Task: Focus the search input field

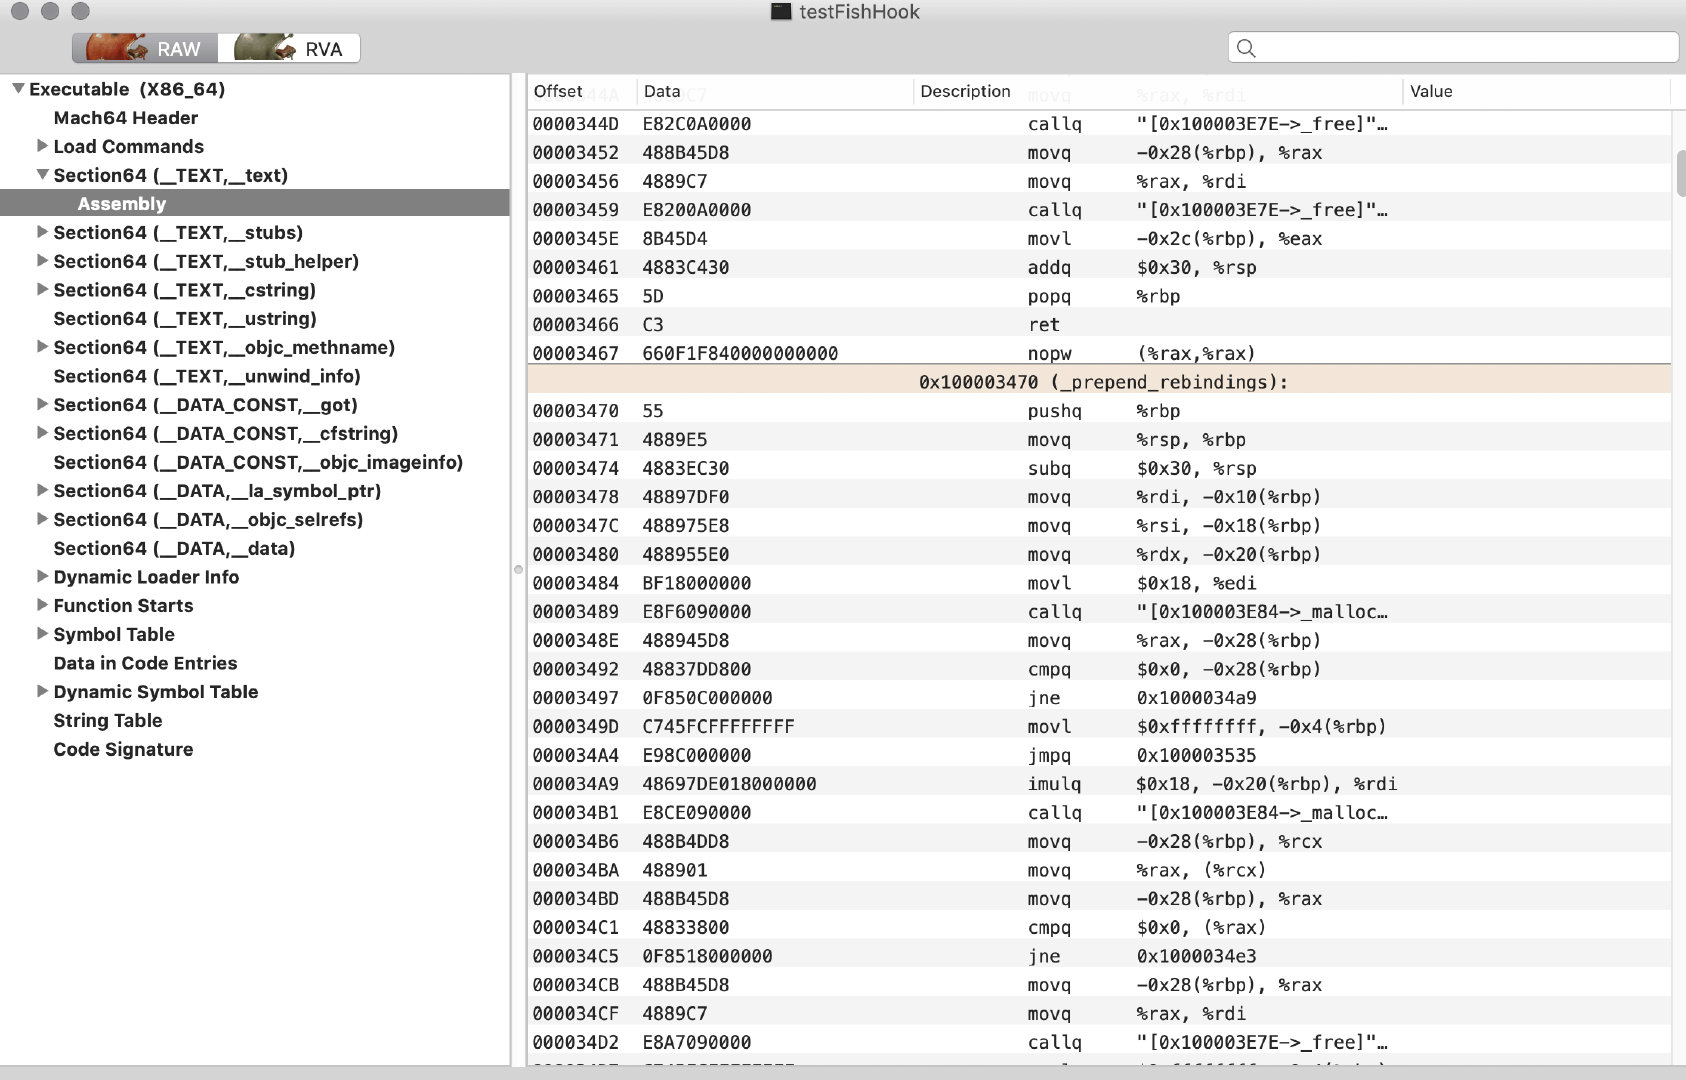Action: [1453, 48]
